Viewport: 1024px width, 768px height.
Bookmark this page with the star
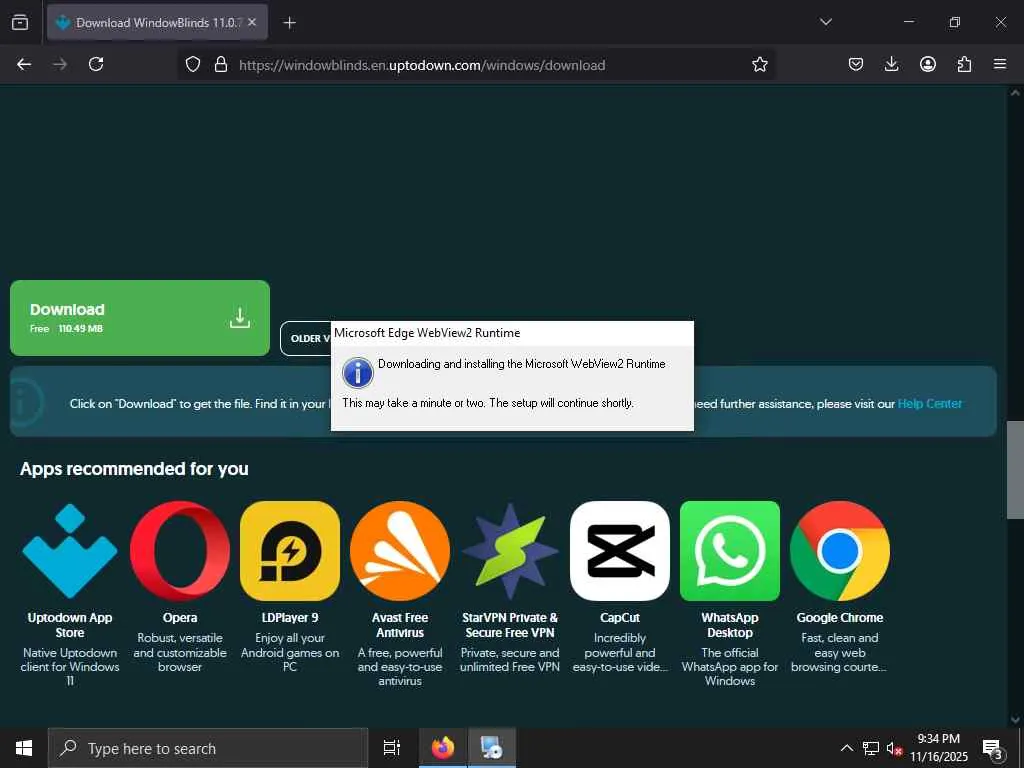(760, 65)
